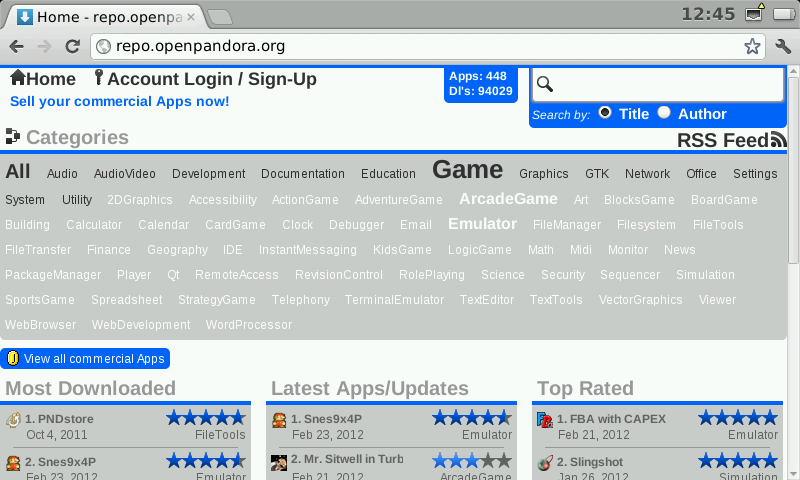800x480 pixels.
Task: Select the Author search radio button
Action: 664,112
